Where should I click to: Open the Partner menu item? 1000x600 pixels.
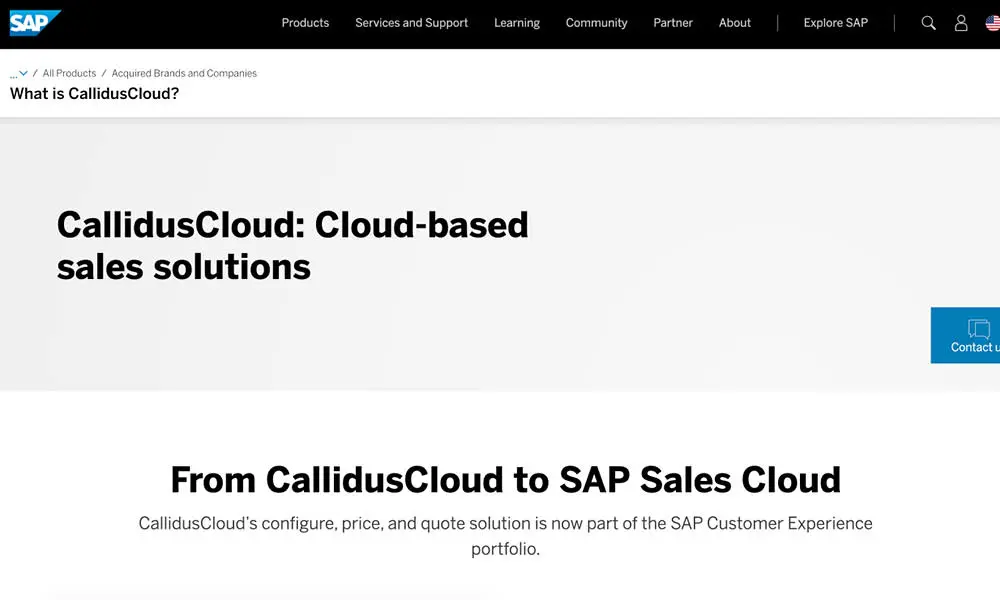click(672, 22)
